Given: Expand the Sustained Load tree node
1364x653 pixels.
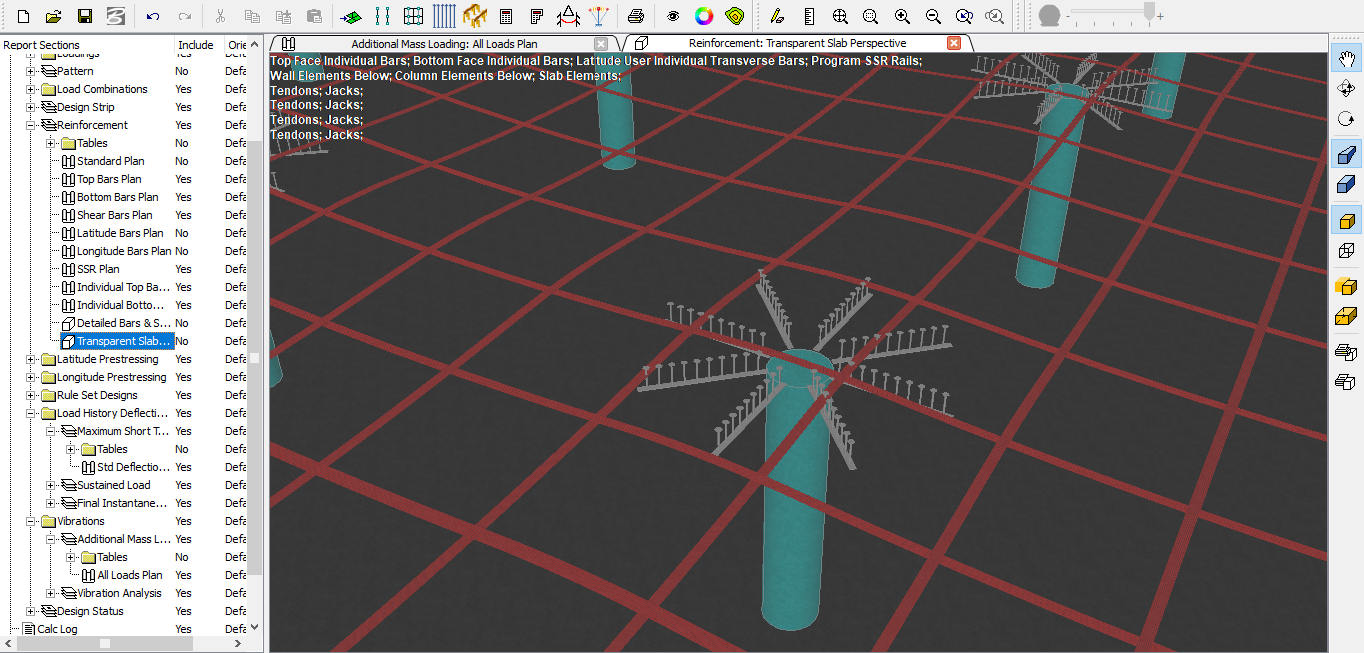Looking at the screenshot, I should pos(49,485).
